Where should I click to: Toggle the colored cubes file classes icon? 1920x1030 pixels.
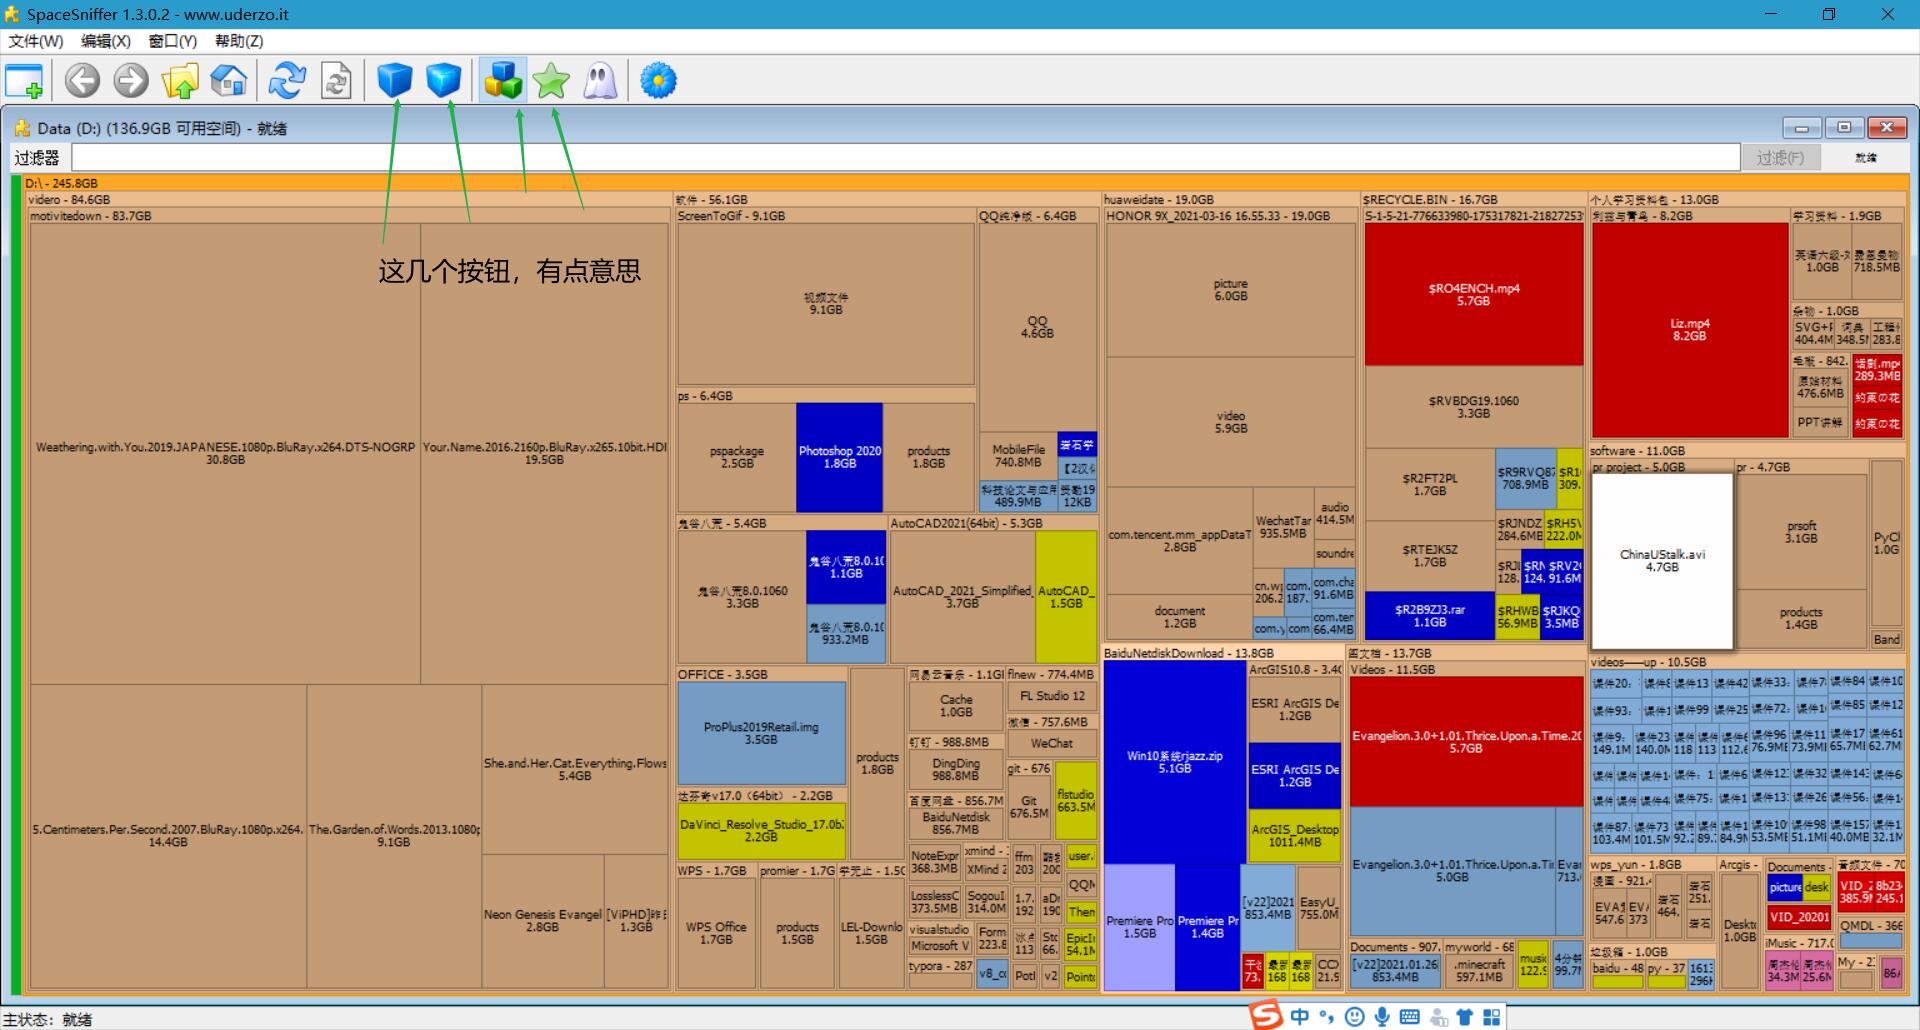click(x=502, y=81)
